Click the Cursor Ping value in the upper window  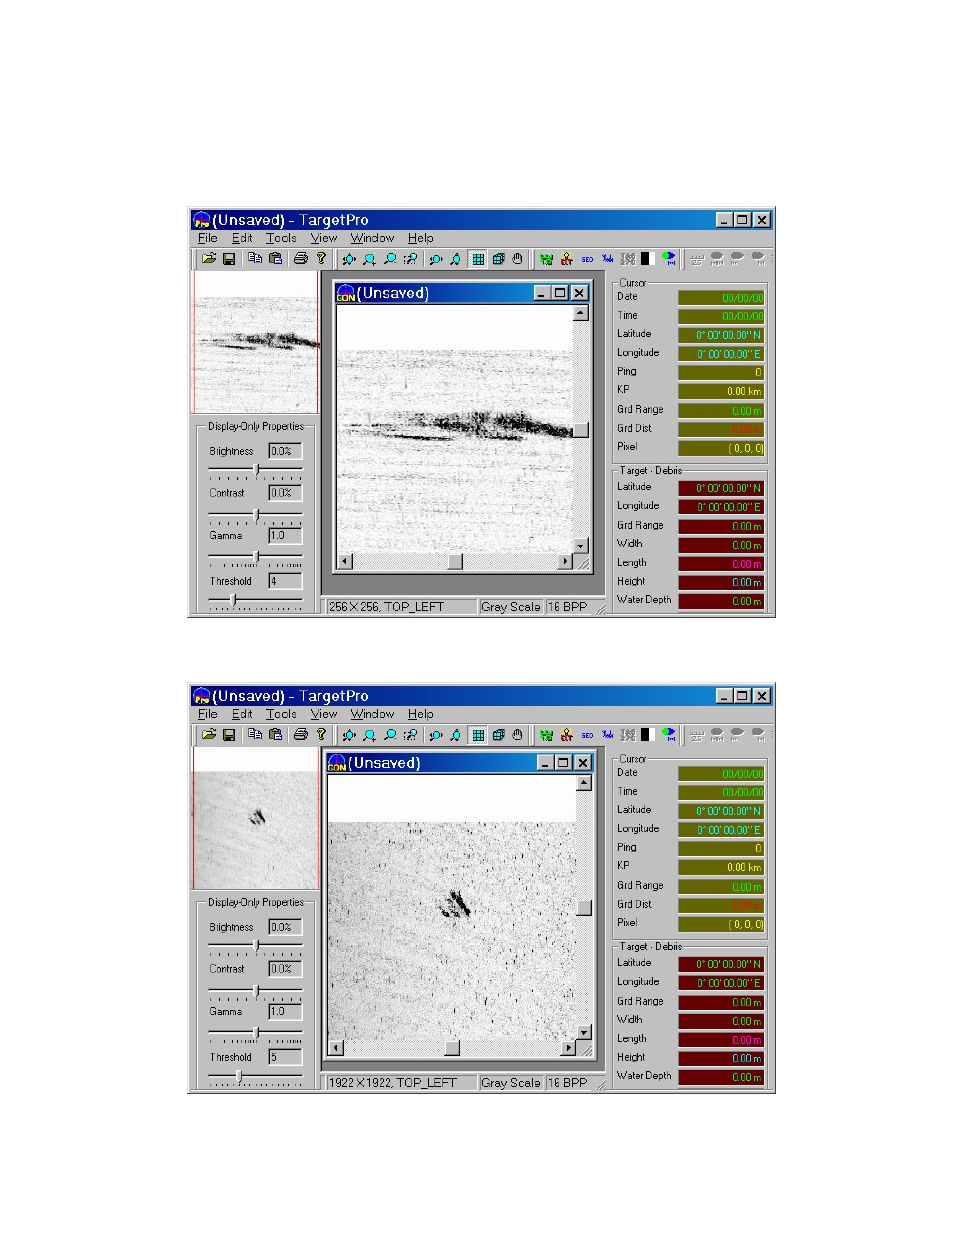pyautogui.click(x=721, y=372)
